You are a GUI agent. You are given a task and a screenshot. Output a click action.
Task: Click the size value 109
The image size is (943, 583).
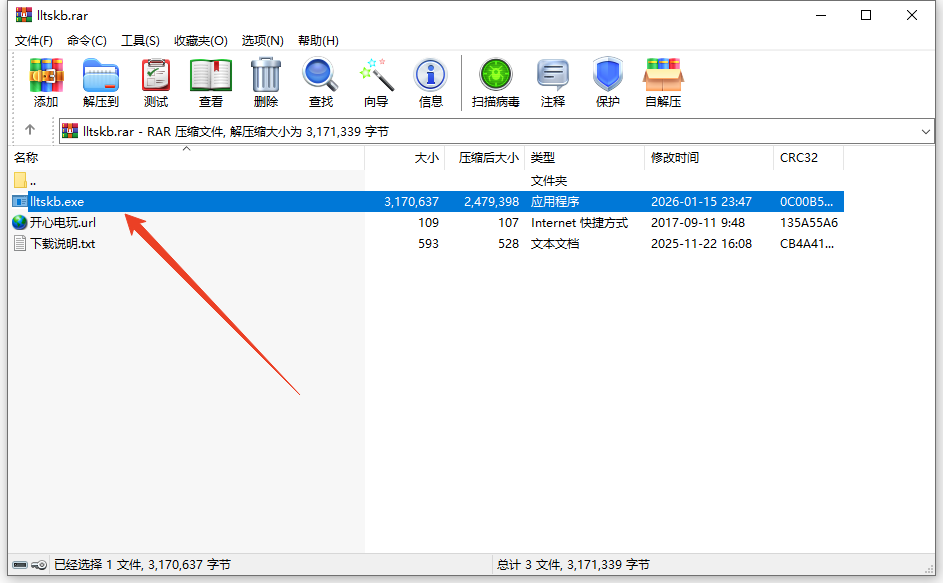428,223
